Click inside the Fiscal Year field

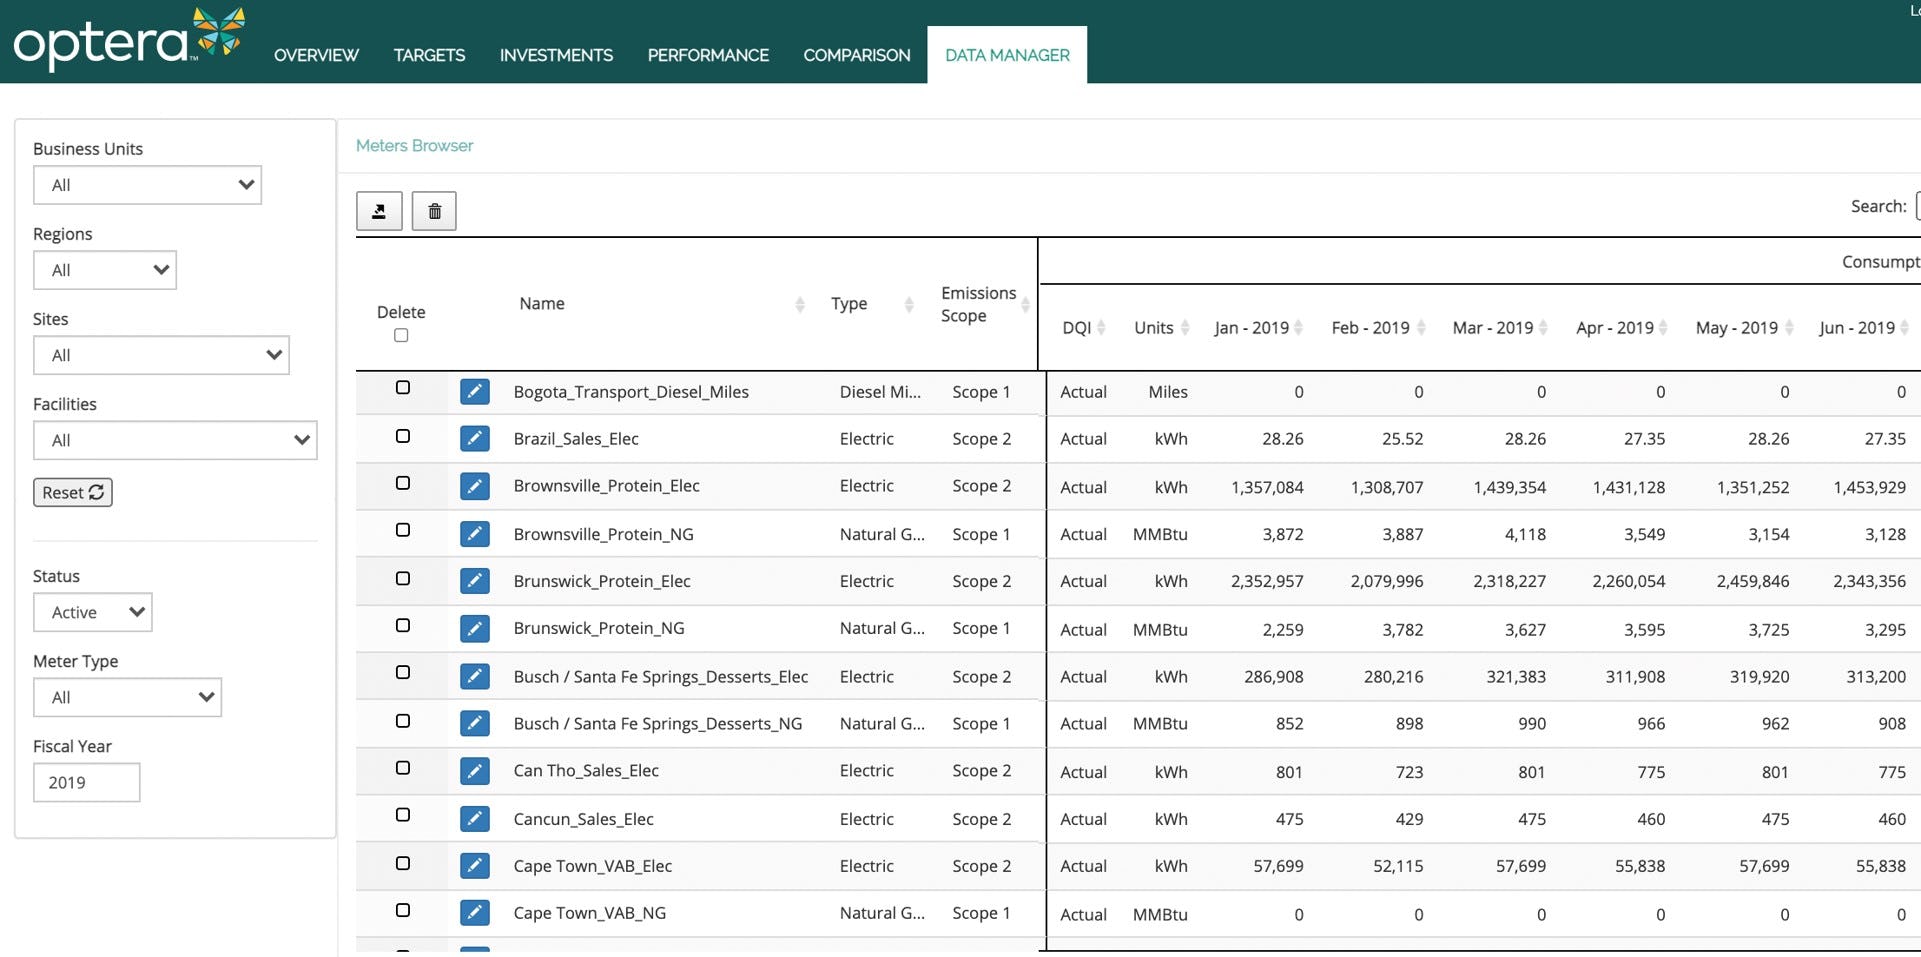[86, 782]
